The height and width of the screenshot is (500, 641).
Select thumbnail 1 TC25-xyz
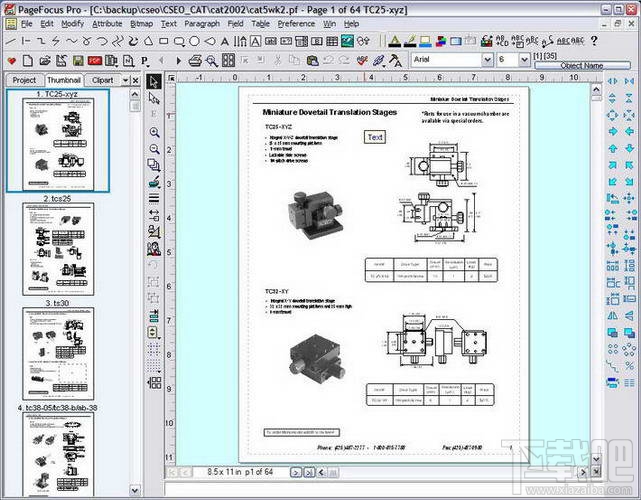coord(58,143)
